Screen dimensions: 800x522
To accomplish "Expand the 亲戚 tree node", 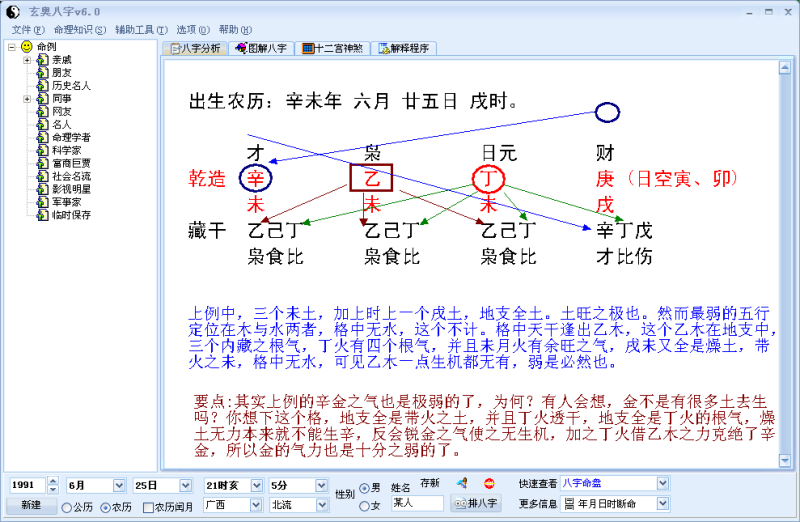I will [x=27, y=60].
